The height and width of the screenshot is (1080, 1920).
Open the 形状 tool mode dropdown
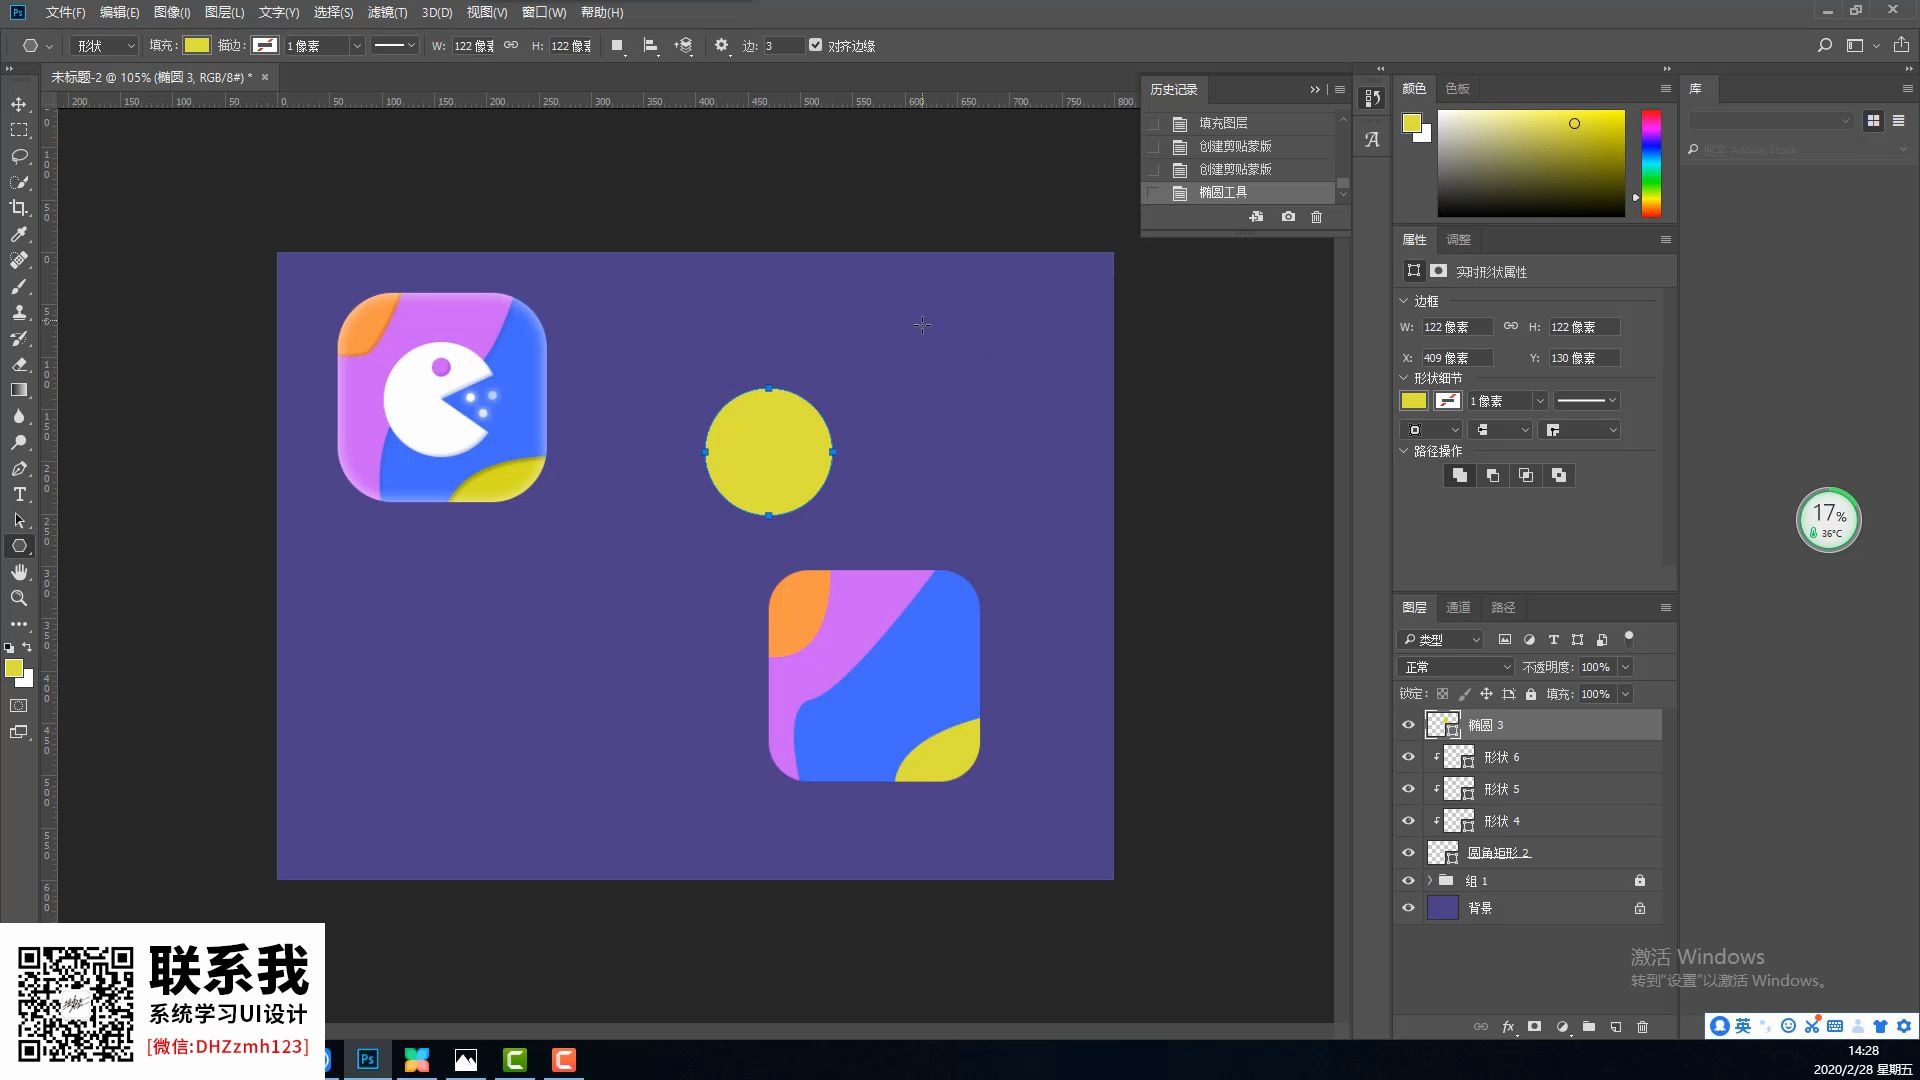point(105,46)
